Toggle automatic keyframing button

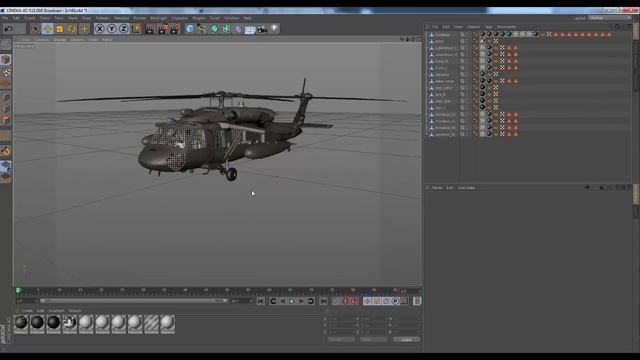tap(345, 301)
